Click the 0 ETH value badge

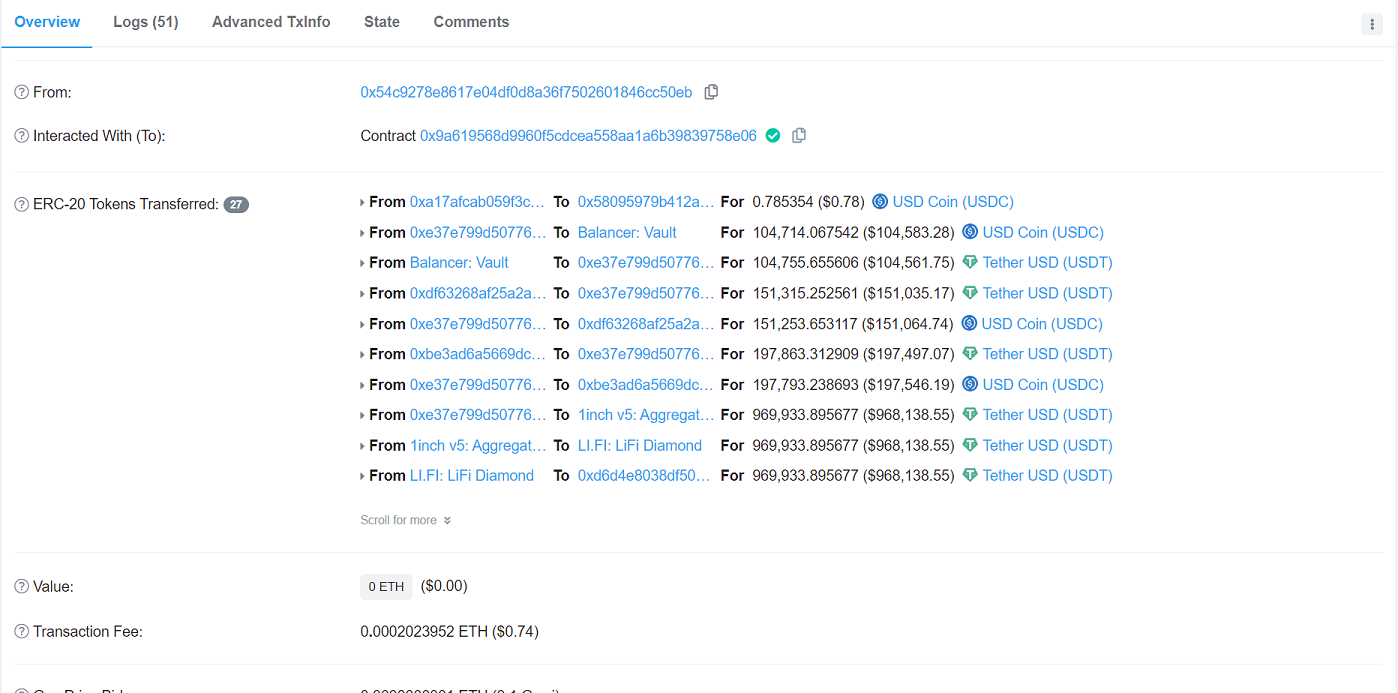point(386,587)
